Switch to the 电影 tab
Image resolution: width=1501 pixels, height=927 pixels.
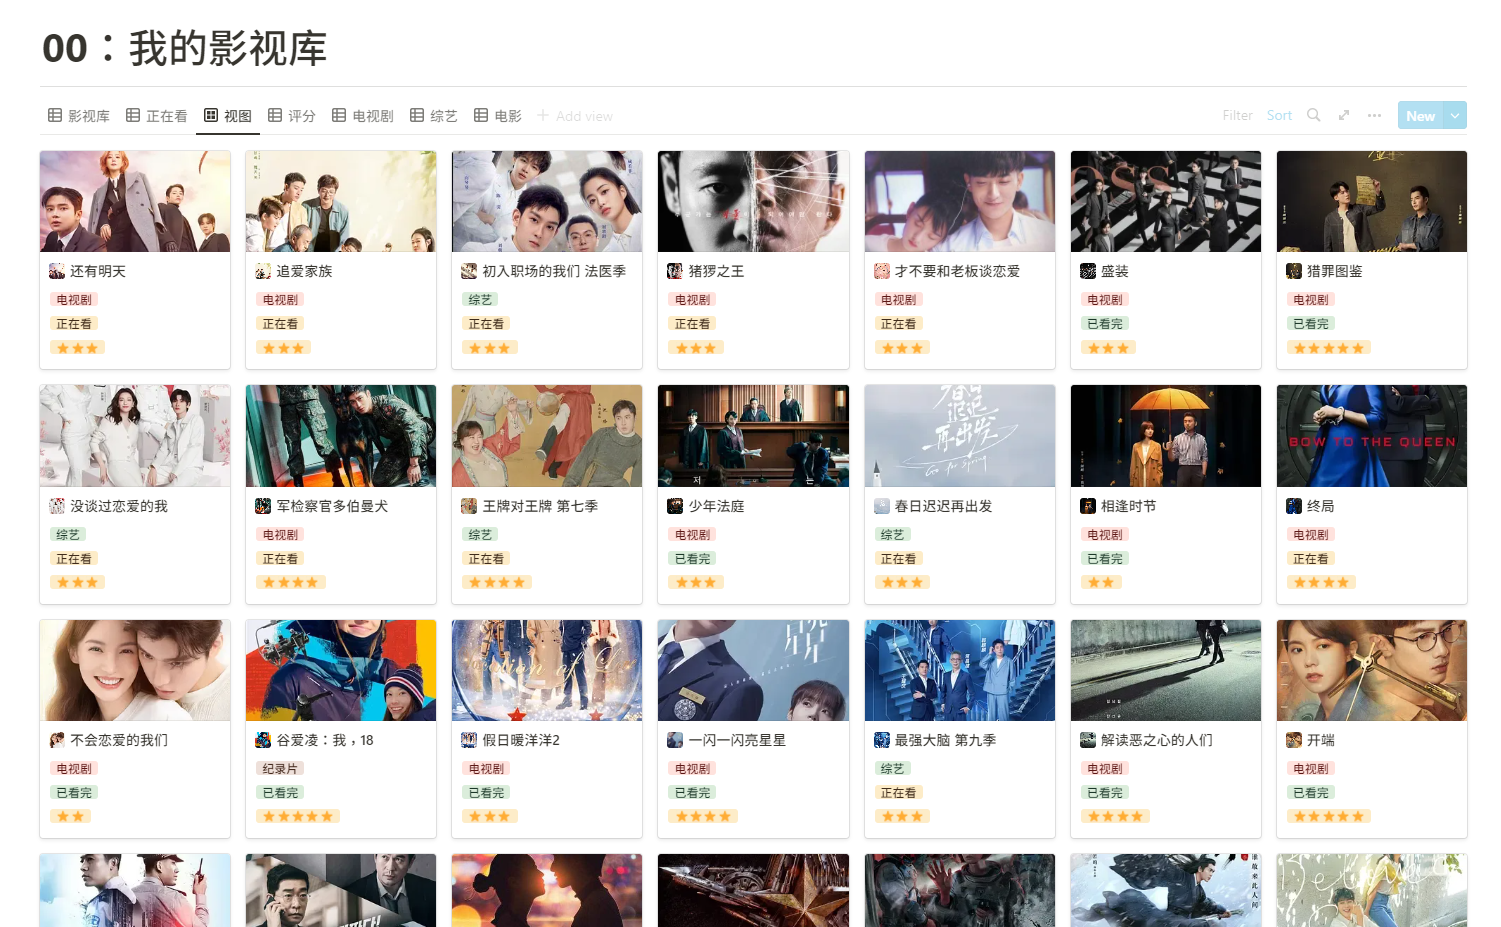[x=498, y=116]
